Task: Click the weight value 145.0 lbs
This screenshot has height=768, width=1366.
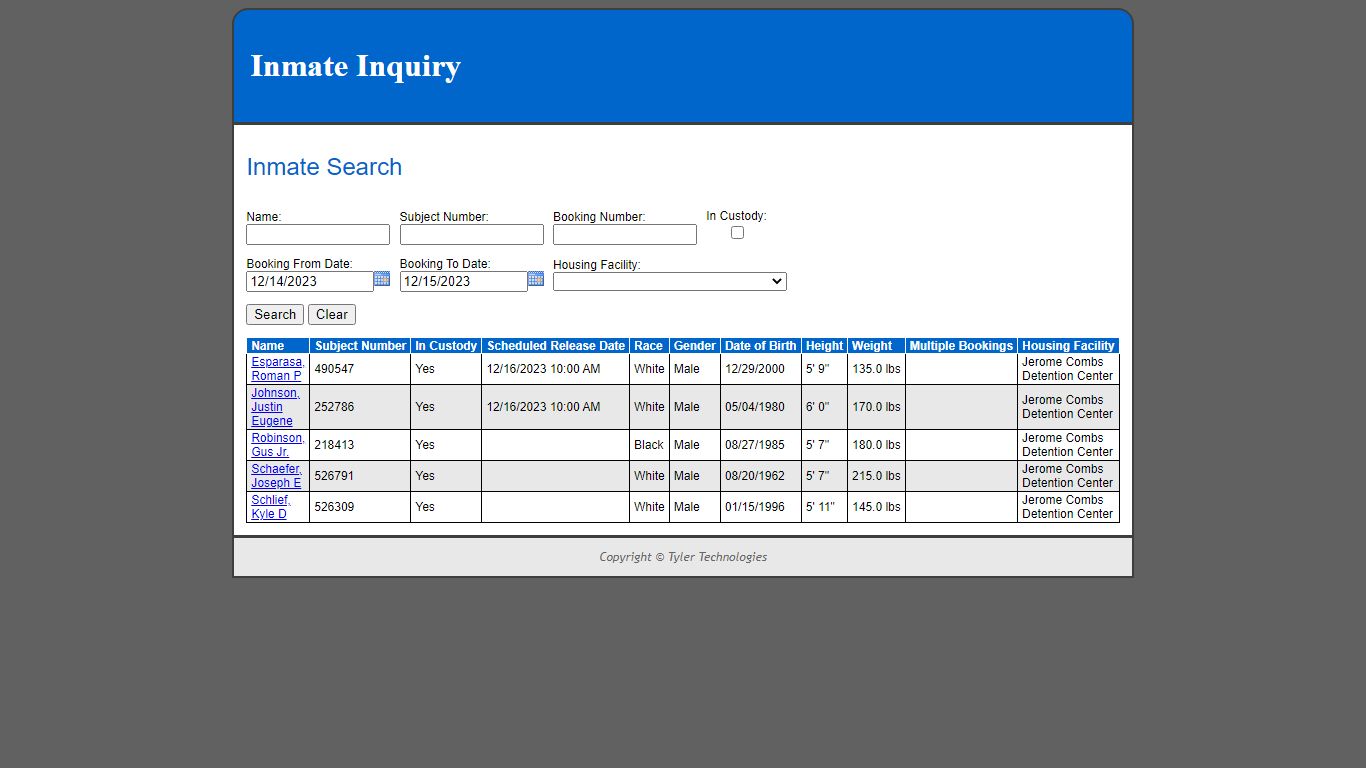Action: pyautogui.click(x=876, y=507)
